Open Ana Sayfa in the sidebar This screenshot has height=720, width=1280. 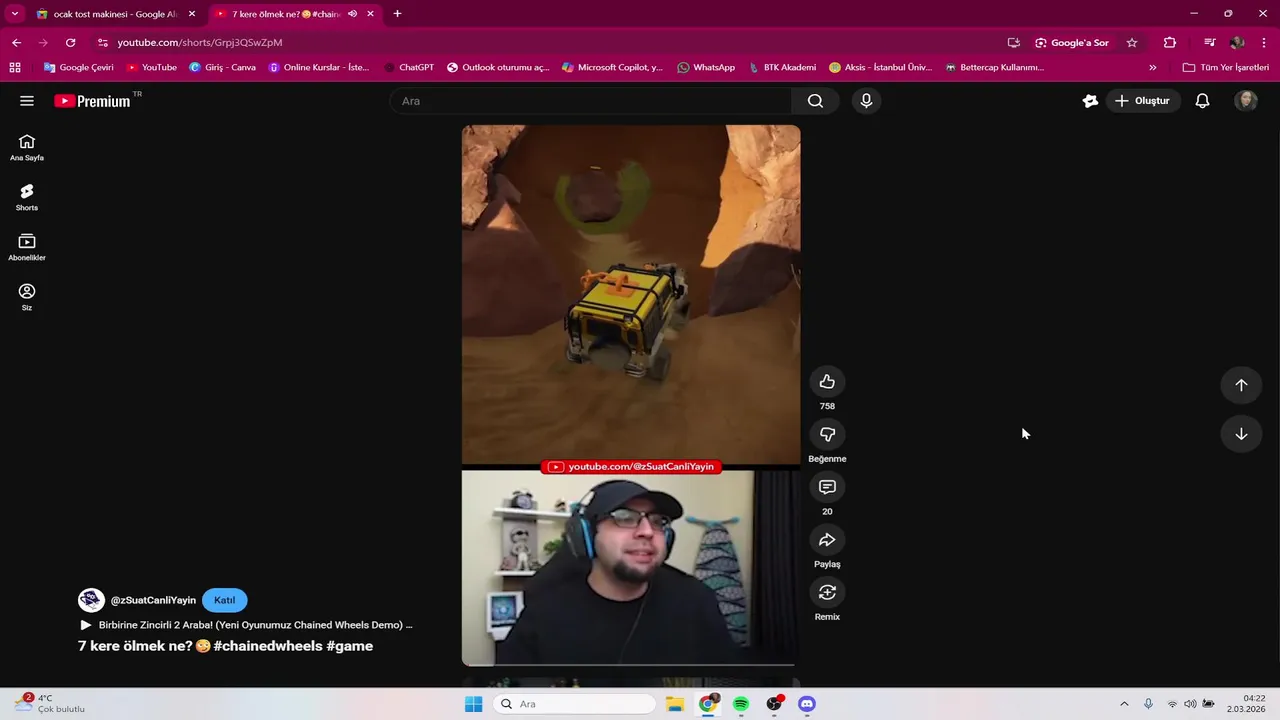27,148
